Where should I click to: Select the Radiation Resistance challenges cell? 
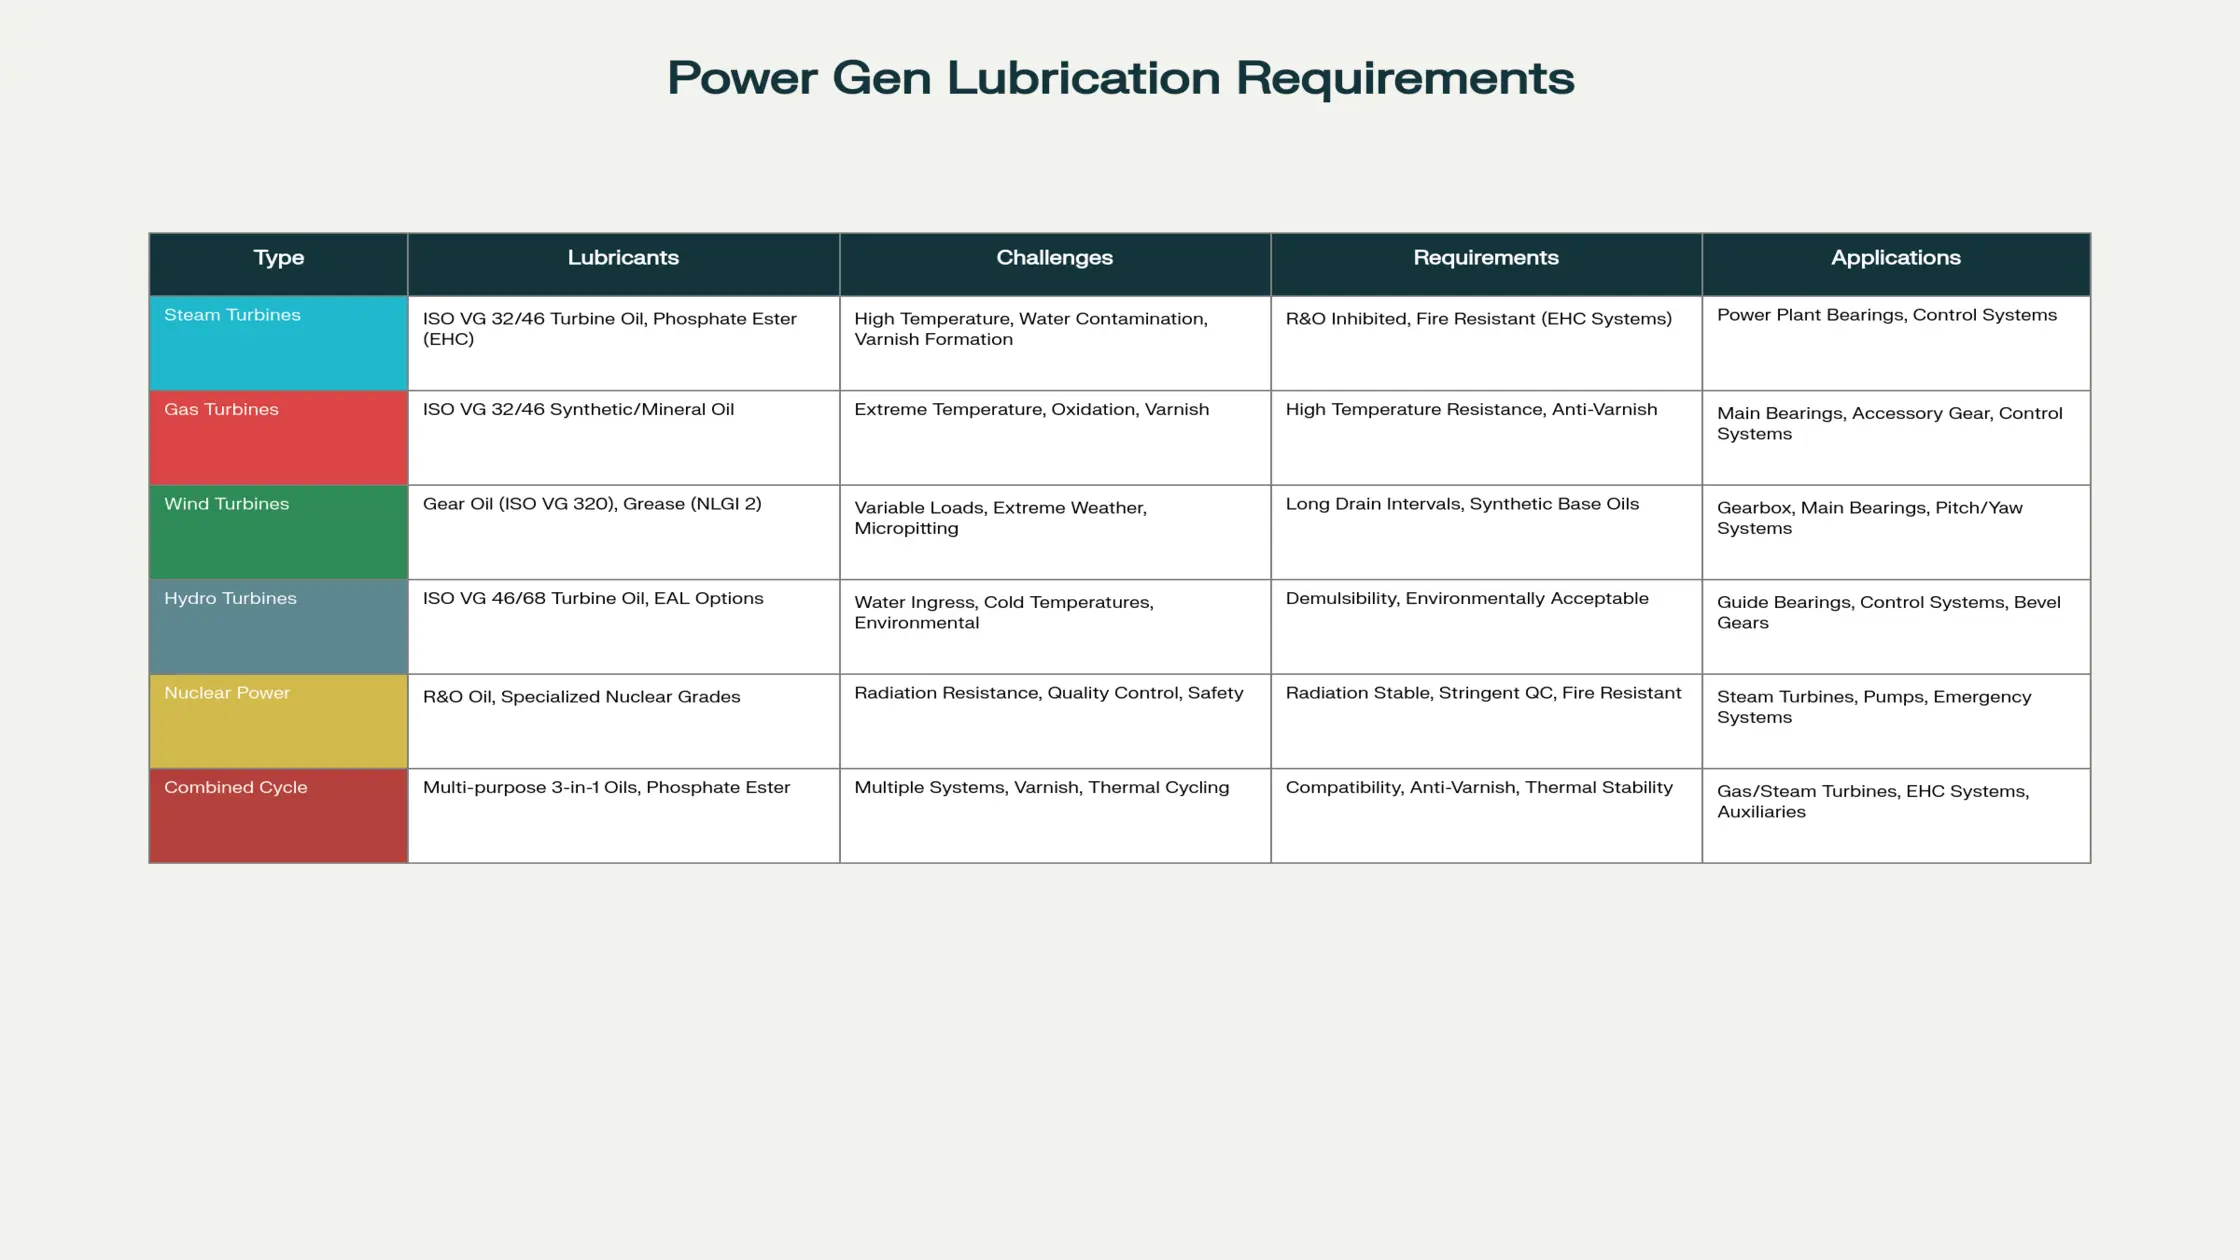click(1048, 692)
